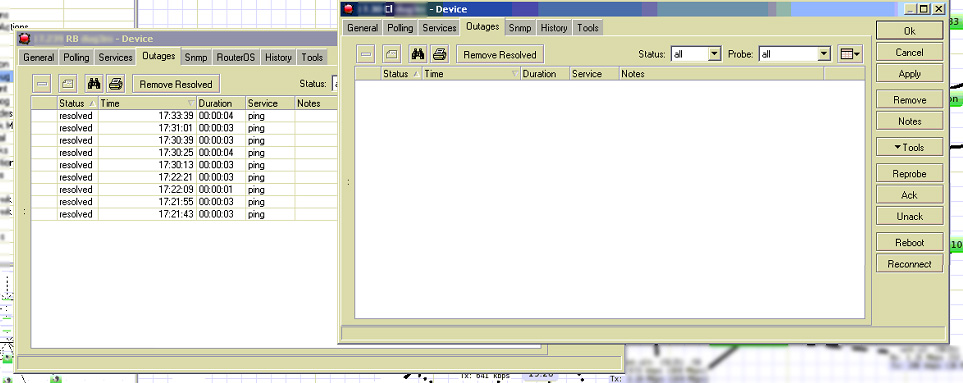The height and width of the screenshot is (383, 963).
Task: Click the minus remove icon in right window
Action: coord(366,54)
